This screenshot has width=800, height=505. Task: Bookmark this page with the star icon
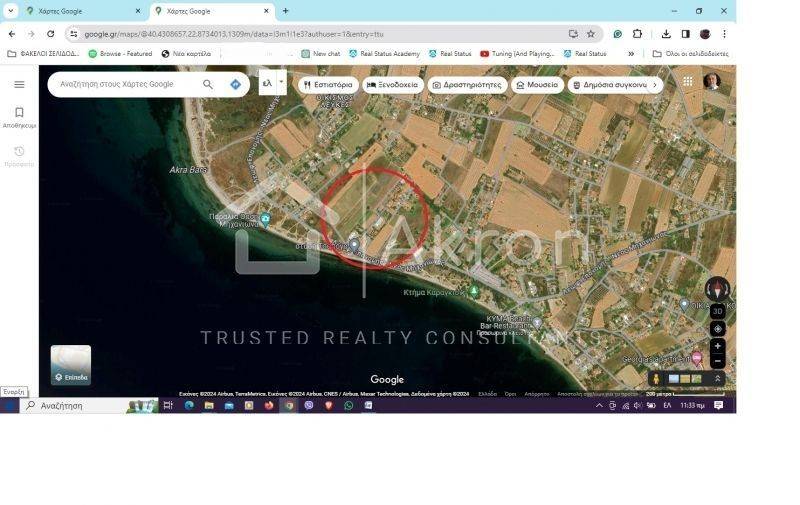(x=591, y=34)
